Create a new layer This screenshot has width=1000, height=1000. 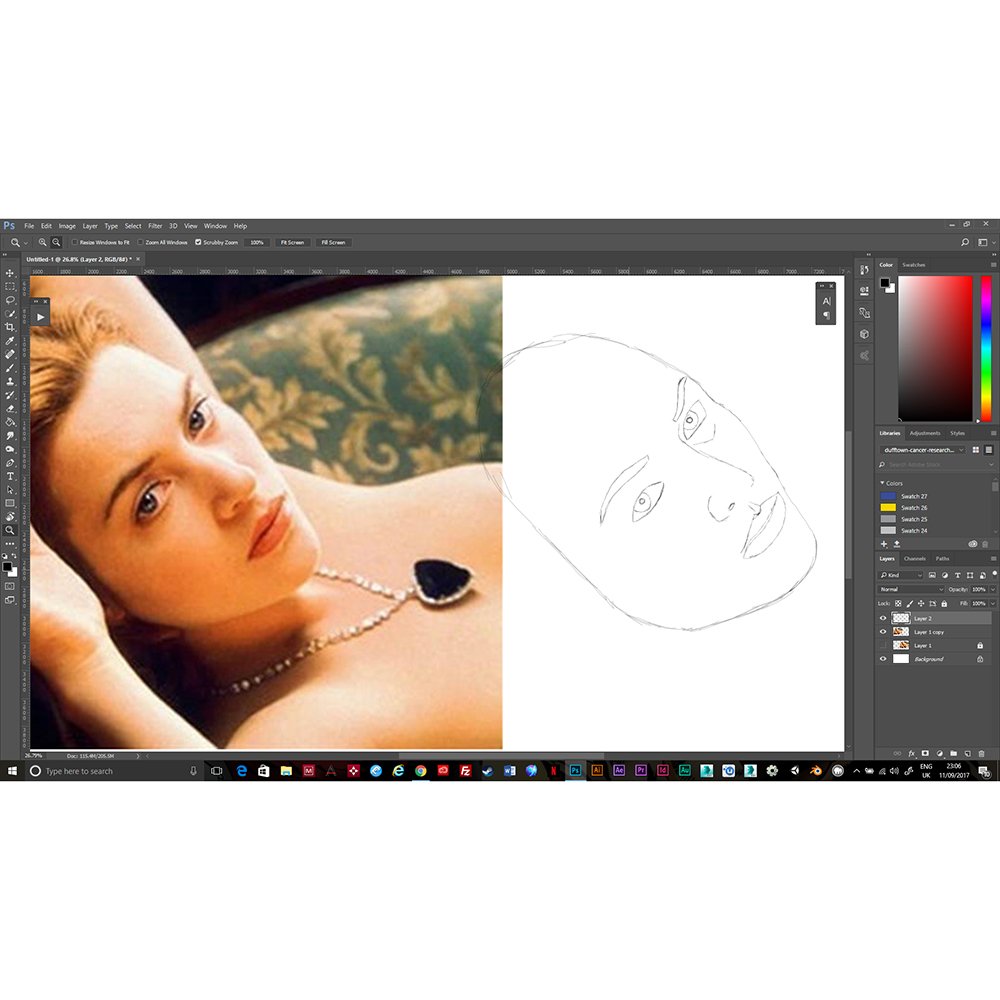coord(967,753)
